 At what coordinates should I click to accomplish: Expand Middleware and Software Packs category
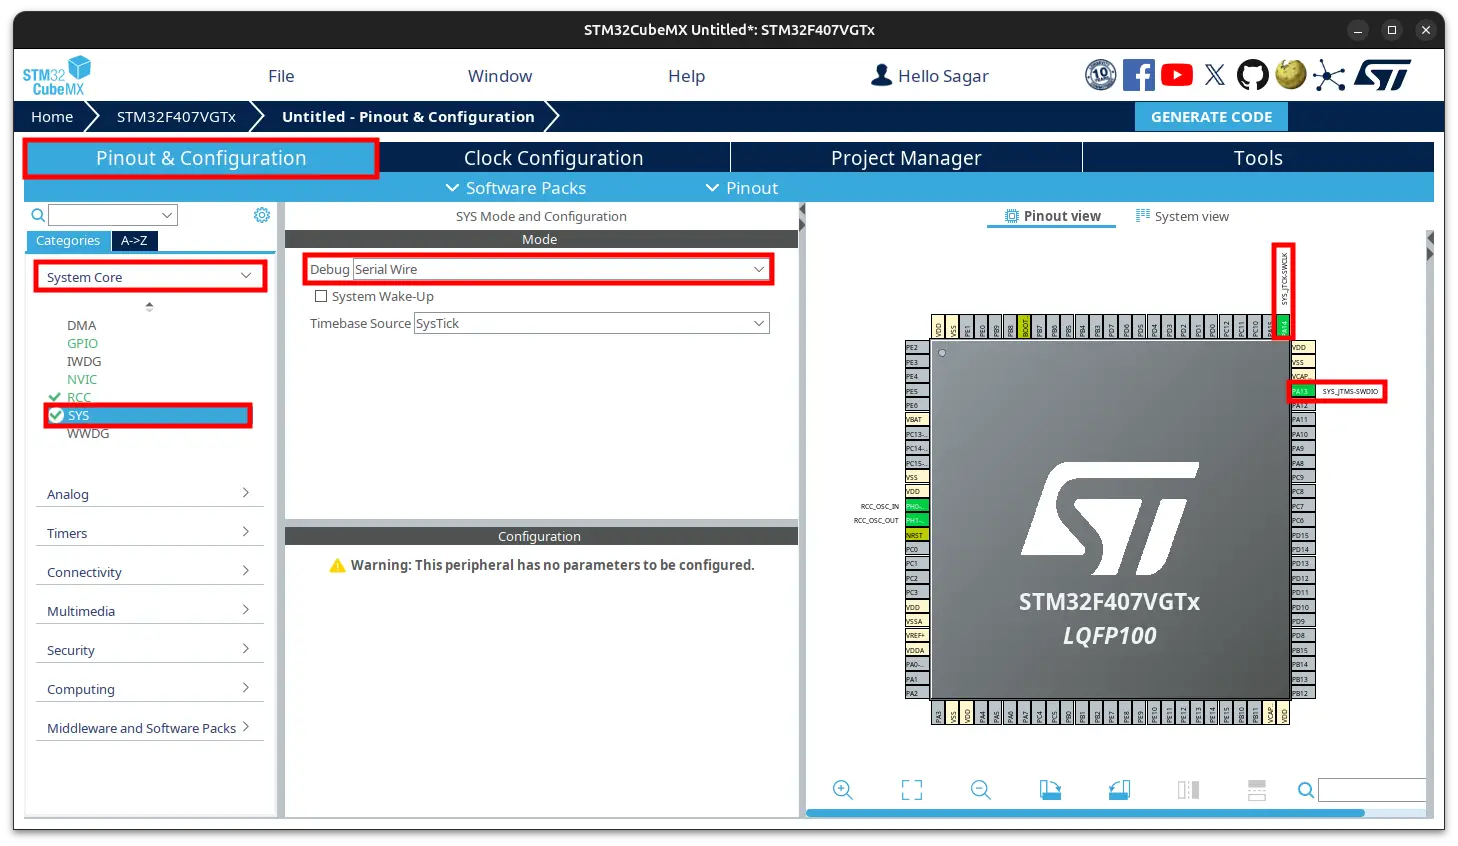click(x=149, y=728)
